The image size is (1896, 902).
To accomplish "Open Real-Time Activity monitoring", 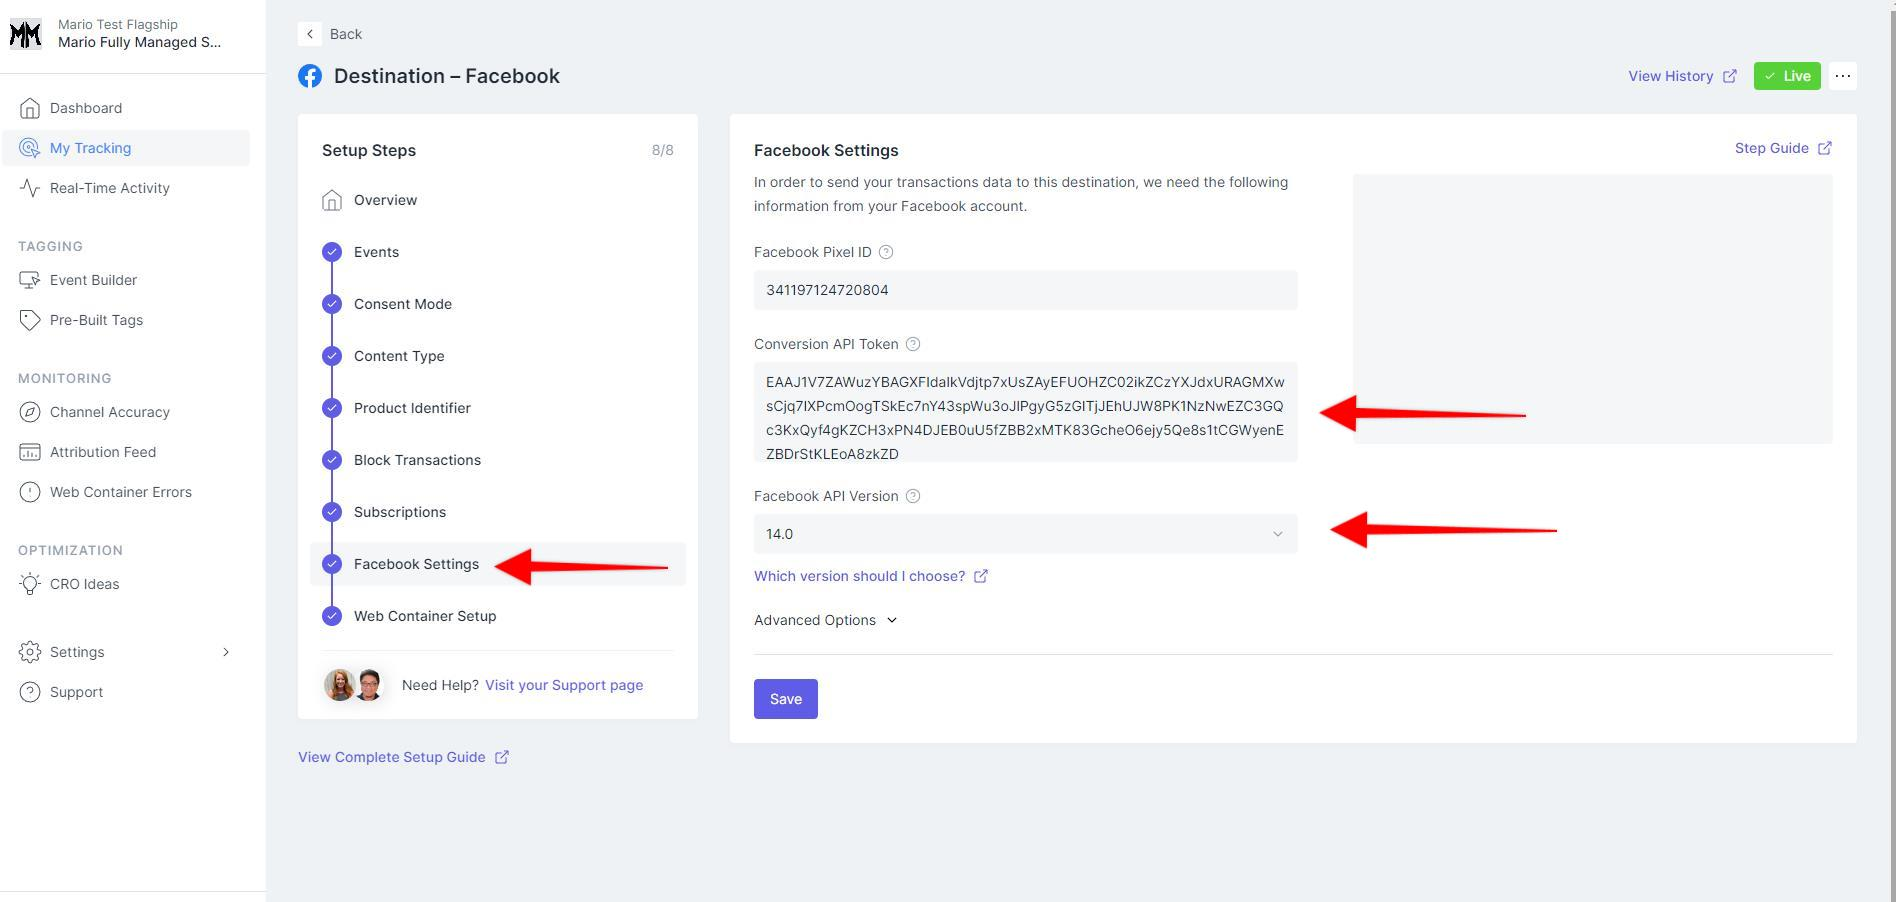I will 110,188.
